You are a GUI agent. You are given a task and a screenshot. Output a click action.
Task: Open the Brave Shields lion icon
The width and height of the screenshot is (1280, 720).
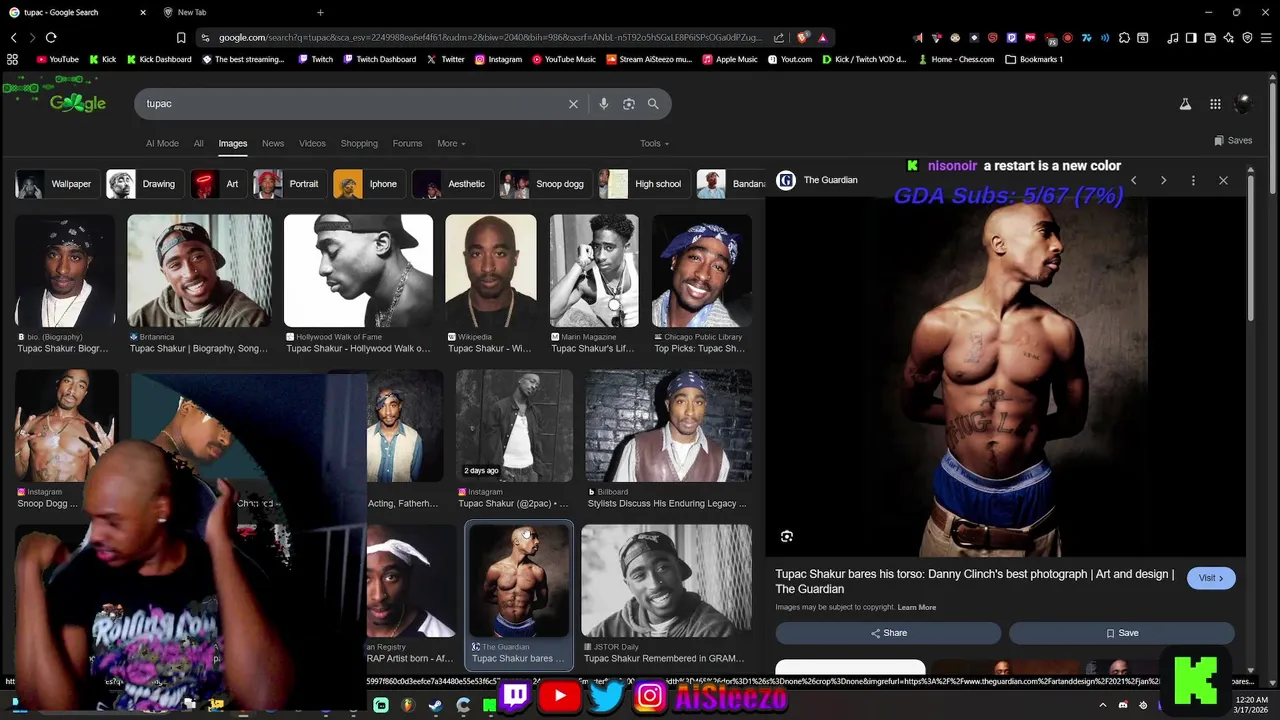pyautogui.click(x=803, y=38)
